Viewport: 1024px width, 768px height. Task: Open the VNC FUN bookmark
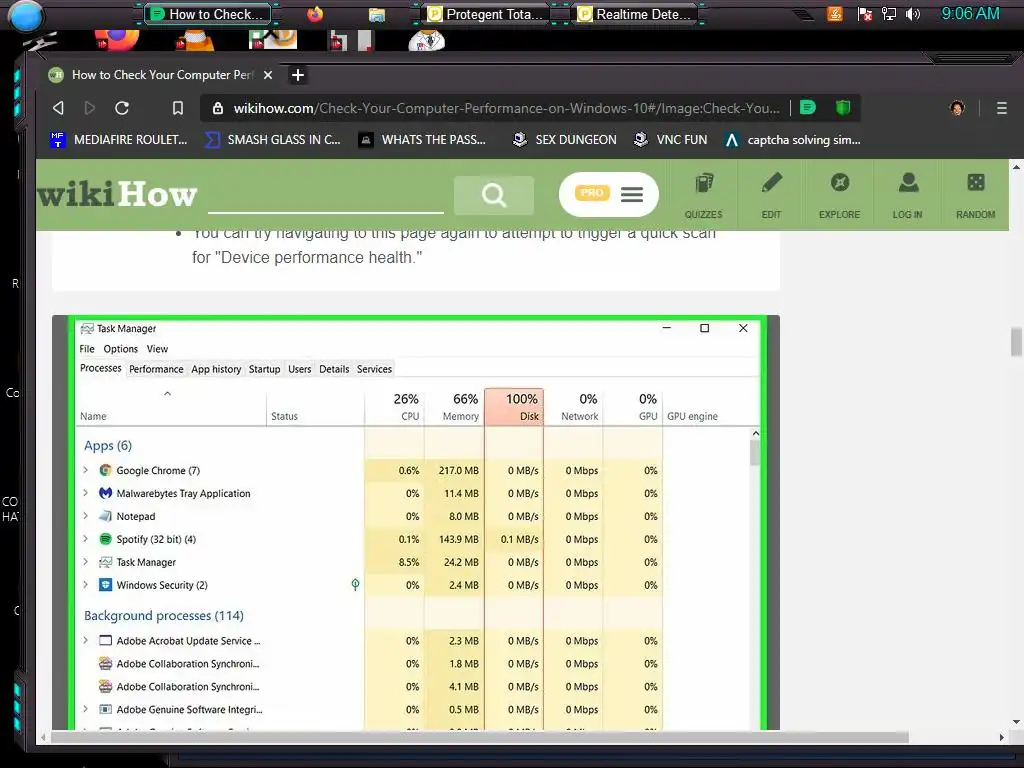671,140
